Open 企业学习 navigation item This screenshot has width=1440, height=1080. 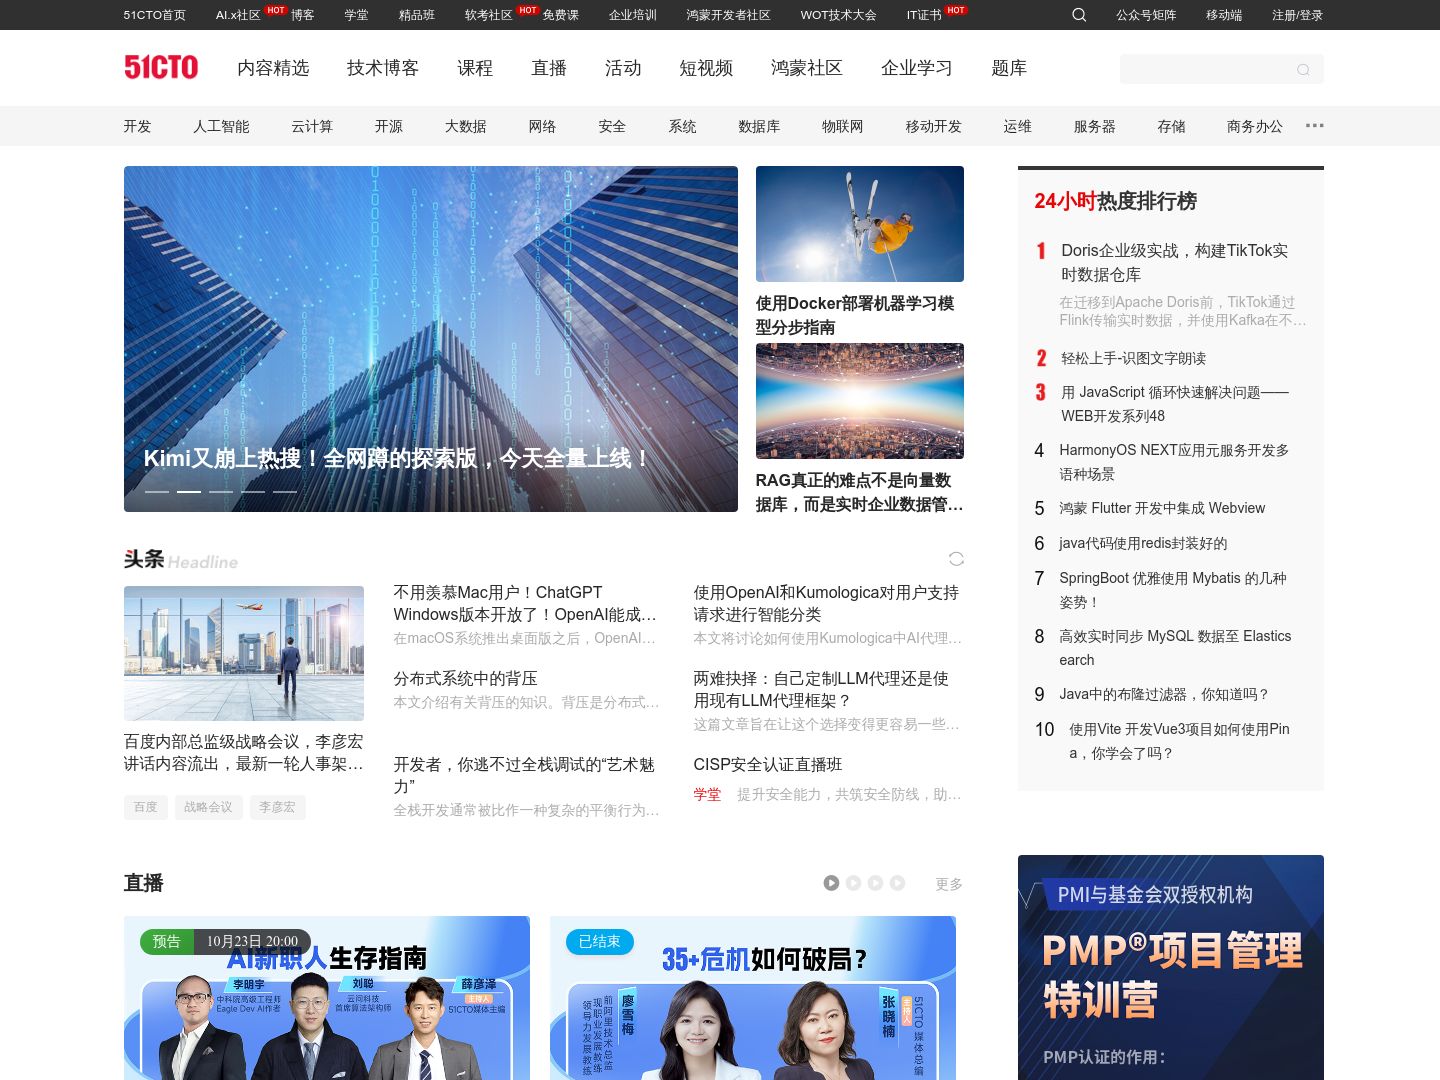click(917, 68)
